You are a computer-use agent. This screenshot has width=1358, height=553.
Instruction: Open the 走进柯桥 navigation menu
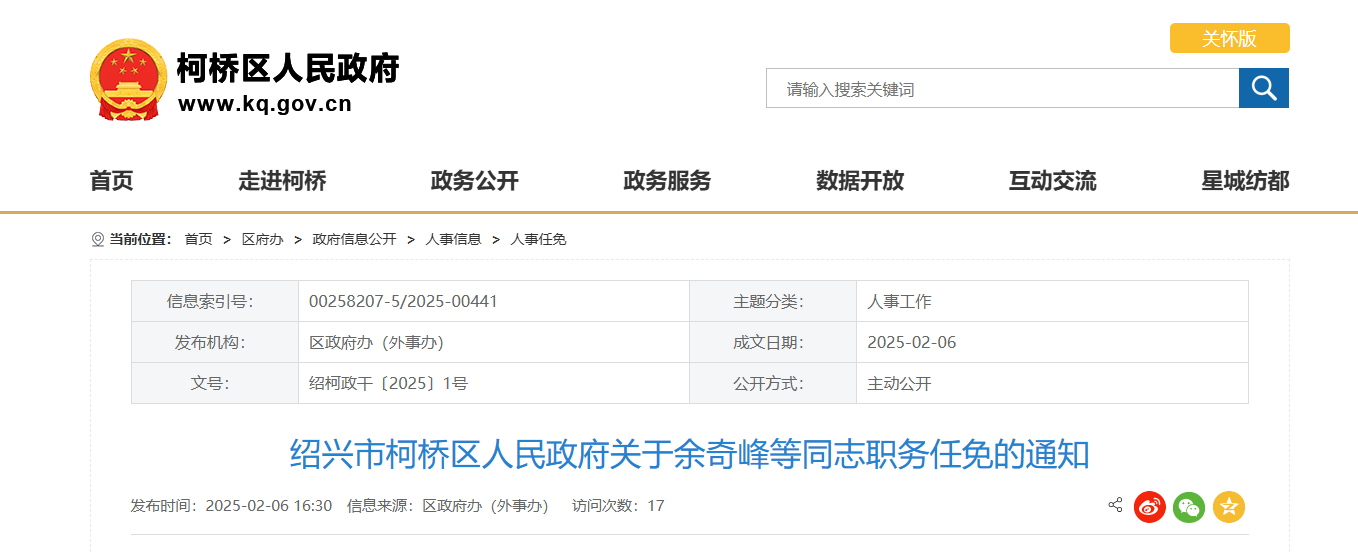[x=282, y=181]
